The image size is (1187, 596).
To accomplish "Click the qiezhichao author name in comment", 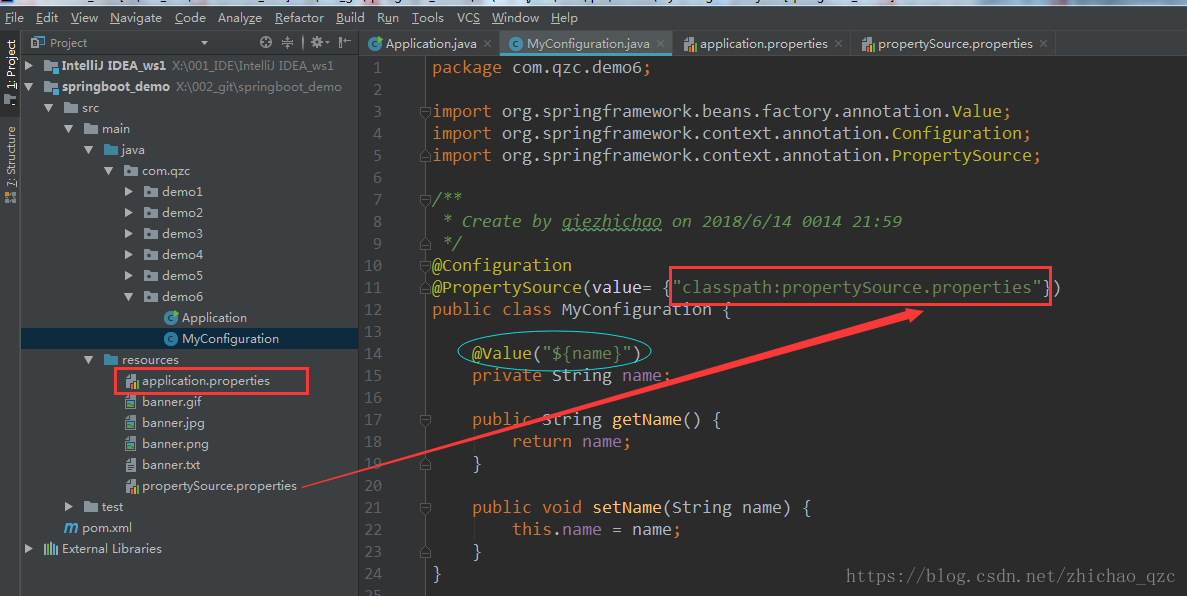I will point(612,221).
